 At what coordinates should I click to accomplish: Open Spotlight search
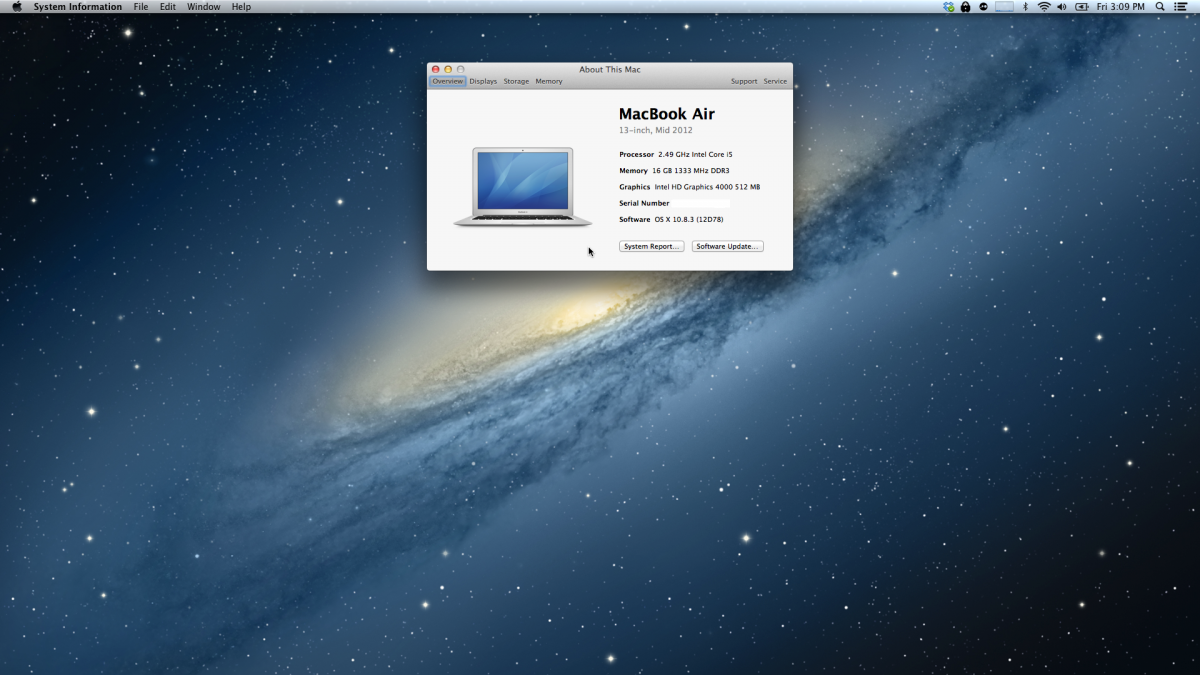(x=1160, y=7)
